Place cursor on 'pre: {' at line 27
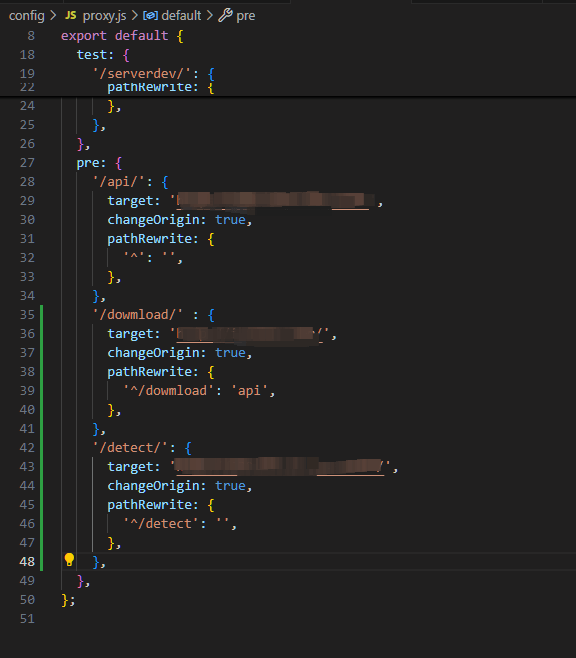 pyautogui.click(x=99, y=163)
